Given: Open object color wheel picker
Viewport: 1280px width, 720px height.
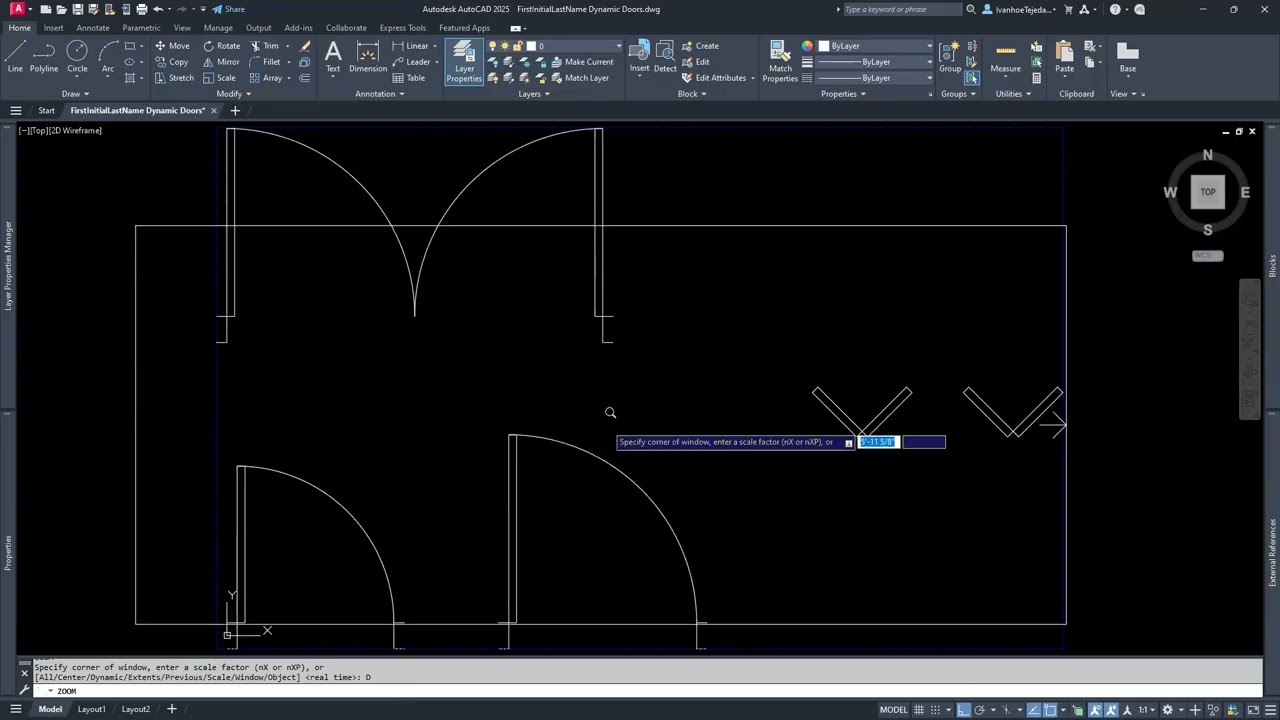Looking at the screenshot, I should [x=807, y=46].
